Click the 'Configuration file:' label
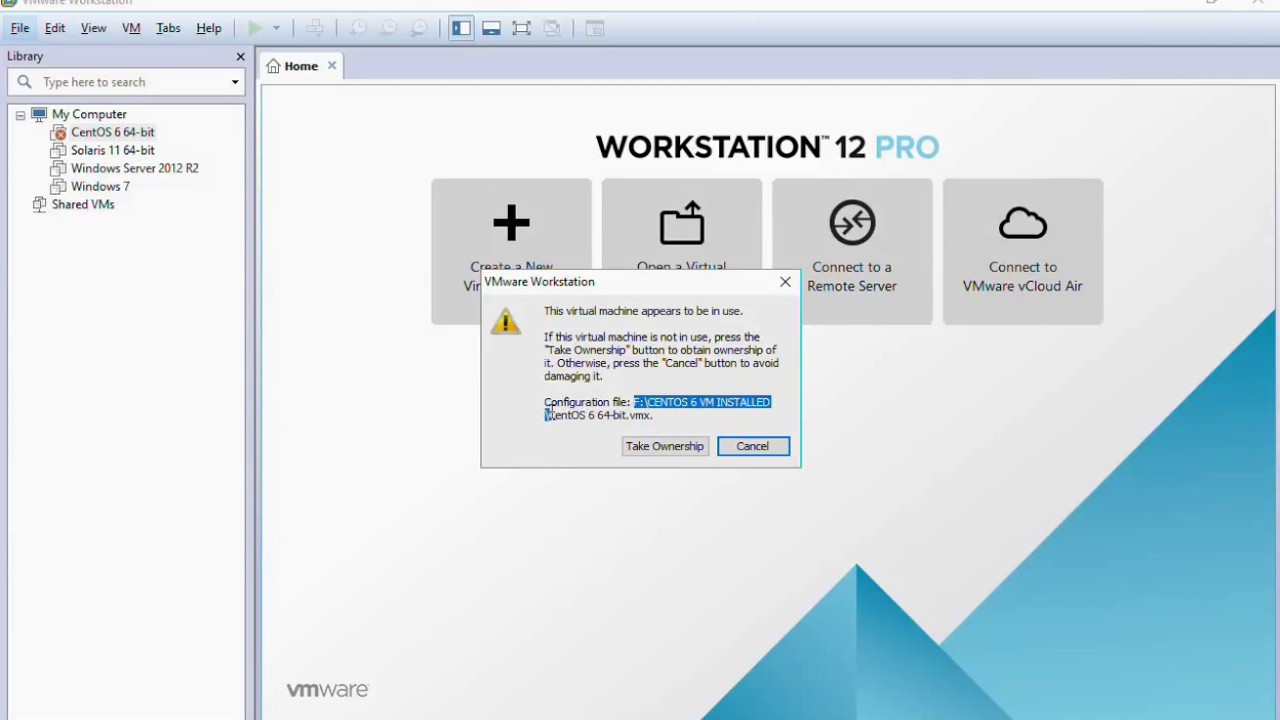This screenshot has width=1280, height=720. pyautogui.click(x=587, y=402)
